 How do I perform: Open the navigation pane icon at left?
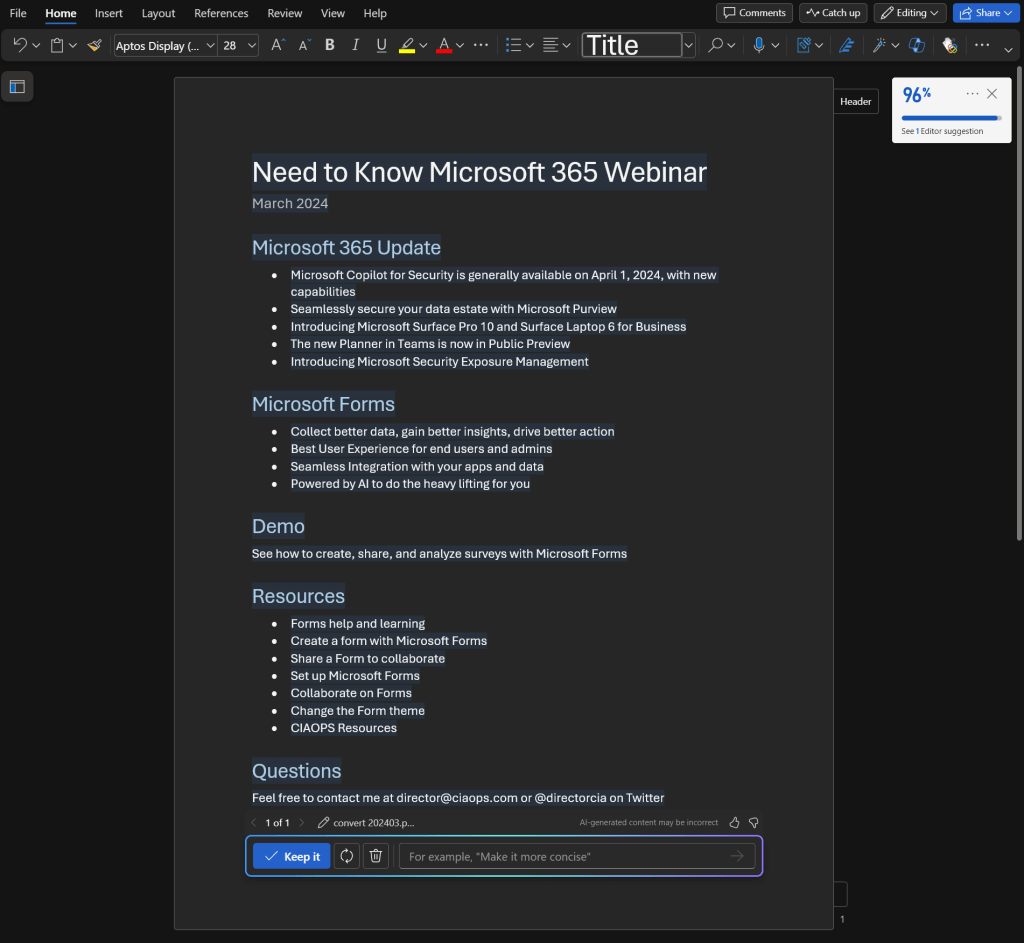pyautogui.click(x=17, y=86)
